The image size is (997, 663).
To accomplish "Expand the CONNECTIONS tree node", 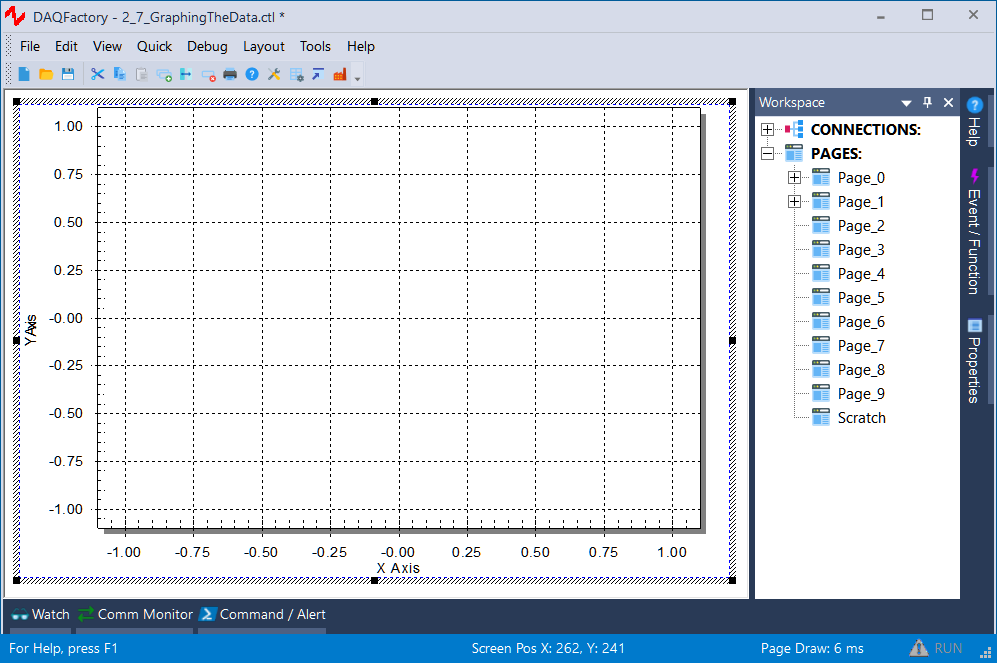I will (x=767, y=130).
